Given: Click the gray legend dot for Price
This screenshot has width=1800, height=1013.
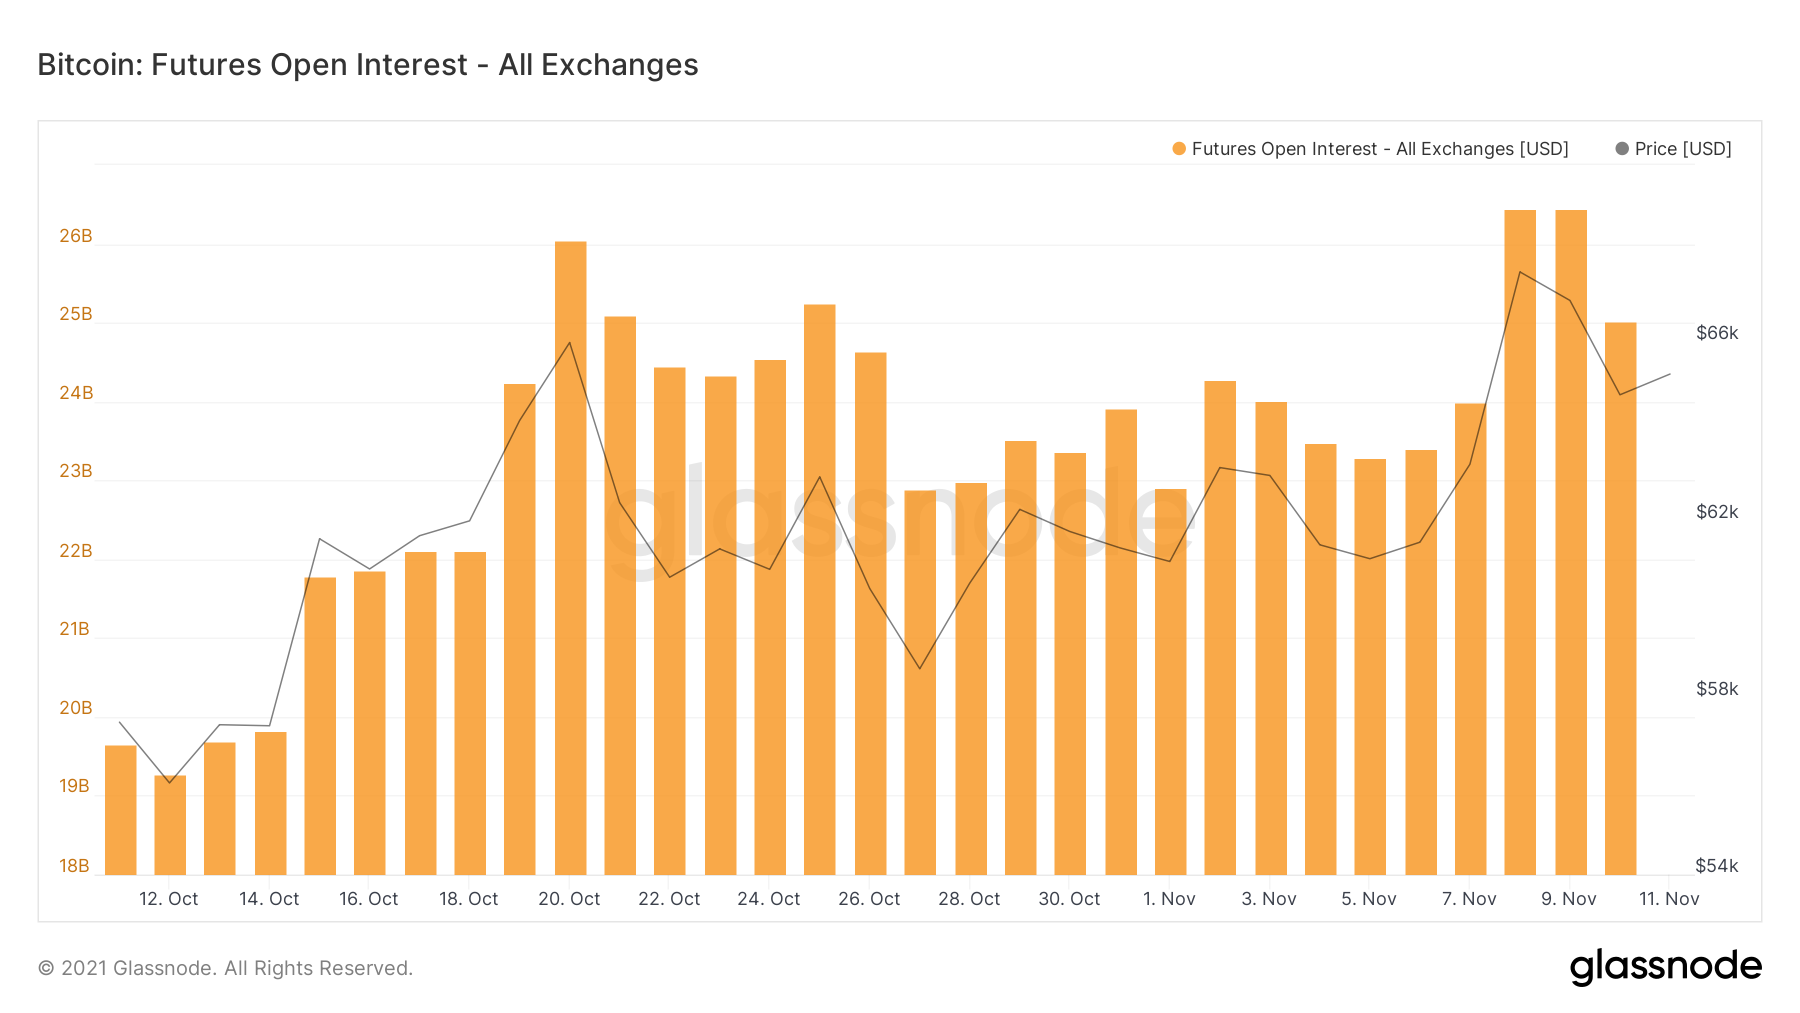Looking at the screenshot, I should click(x=1622, y=149).
